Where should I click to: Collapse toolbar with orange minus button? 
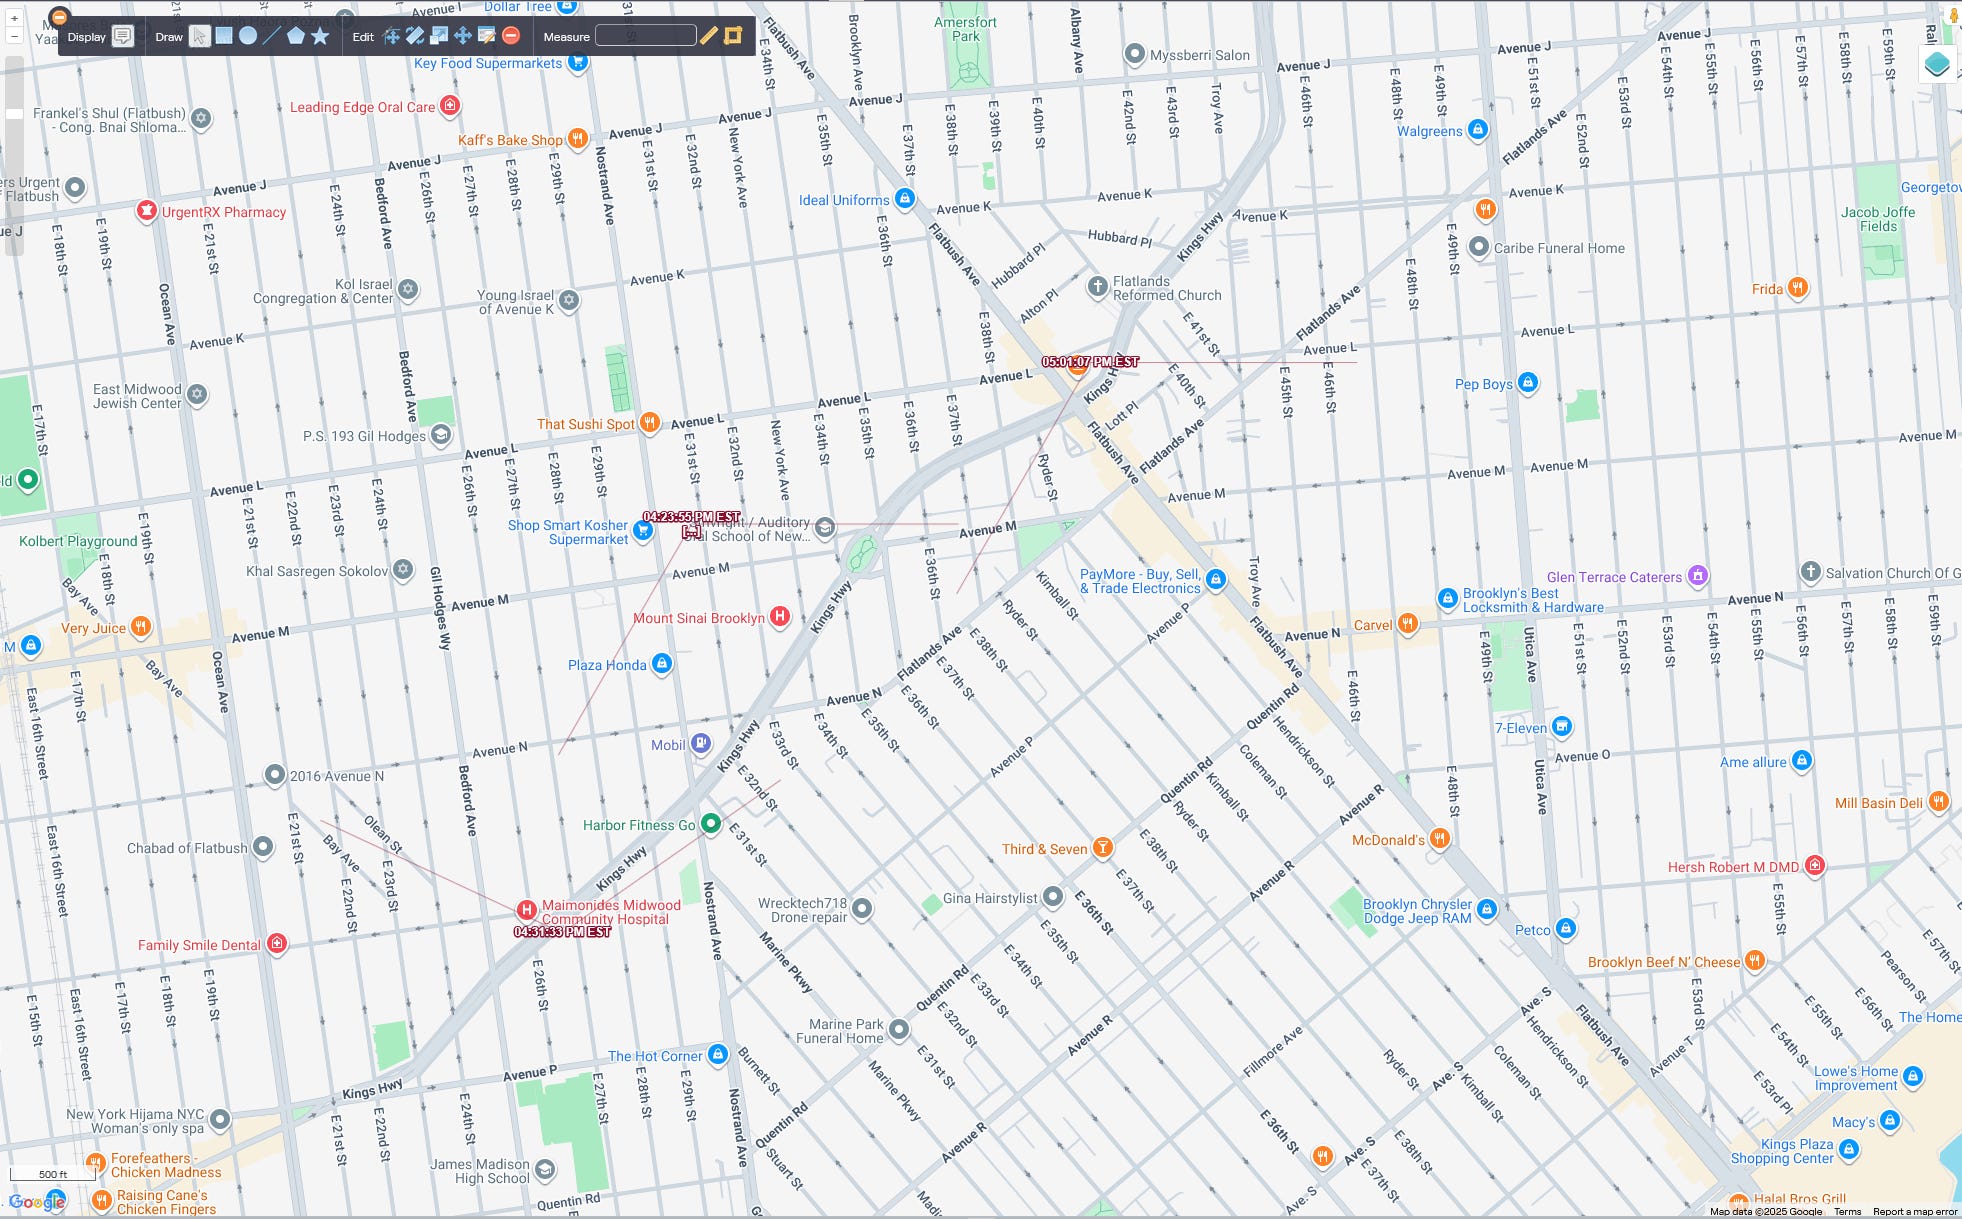(x=59, y=16)
